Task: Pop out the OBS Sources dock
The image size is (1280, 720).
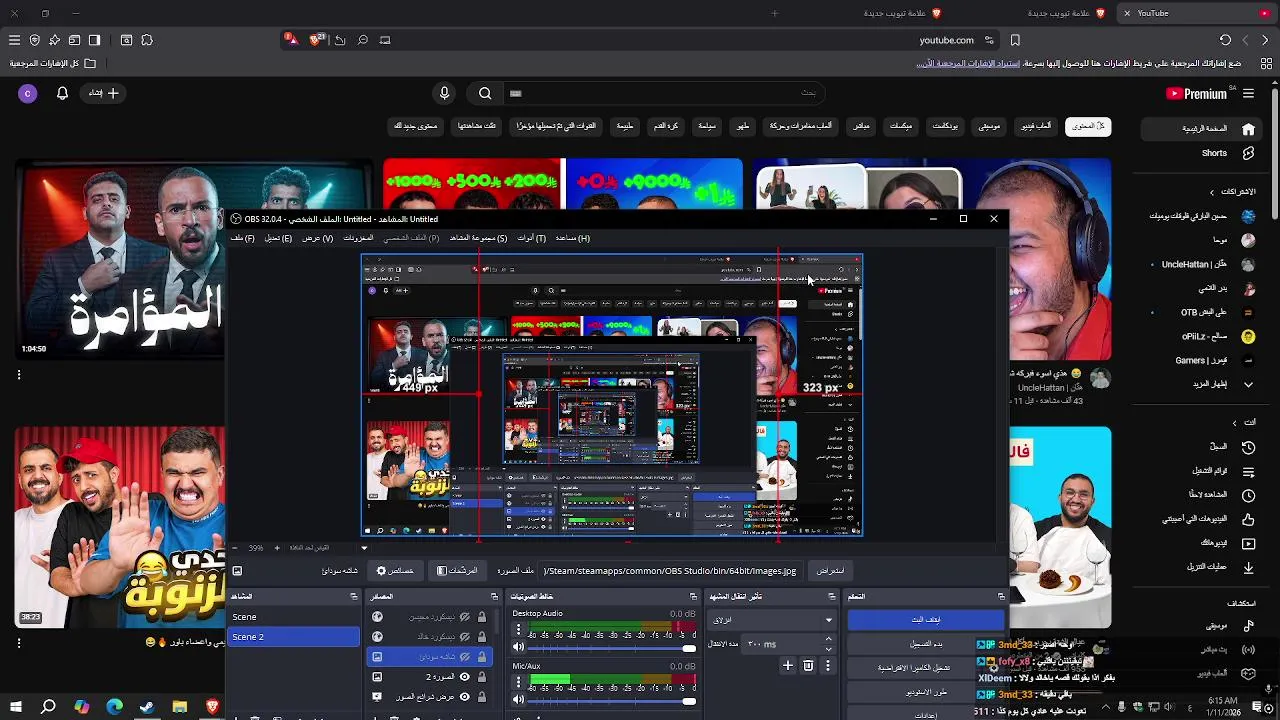Action: coord(494,597)
